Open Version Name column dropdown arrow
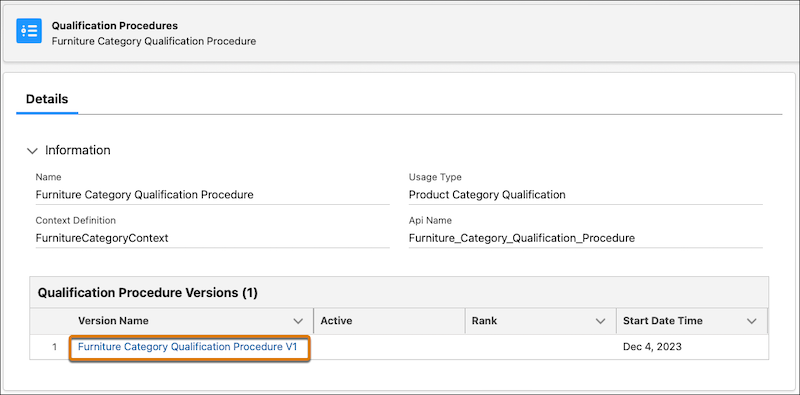This screenshot has height=395, width=800. 298,322
